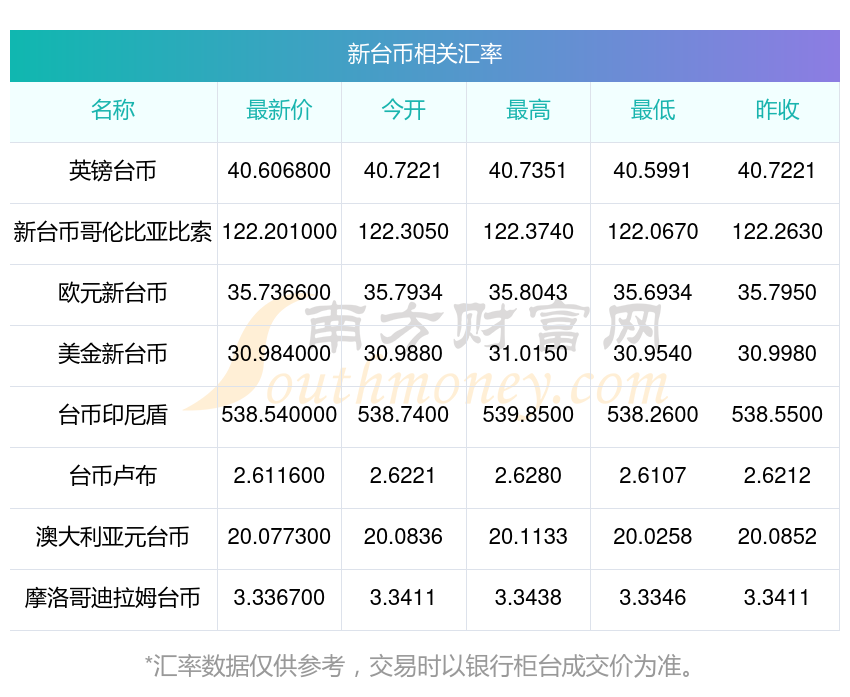Click the 台币卢布 currency pair

coord(113,476)
